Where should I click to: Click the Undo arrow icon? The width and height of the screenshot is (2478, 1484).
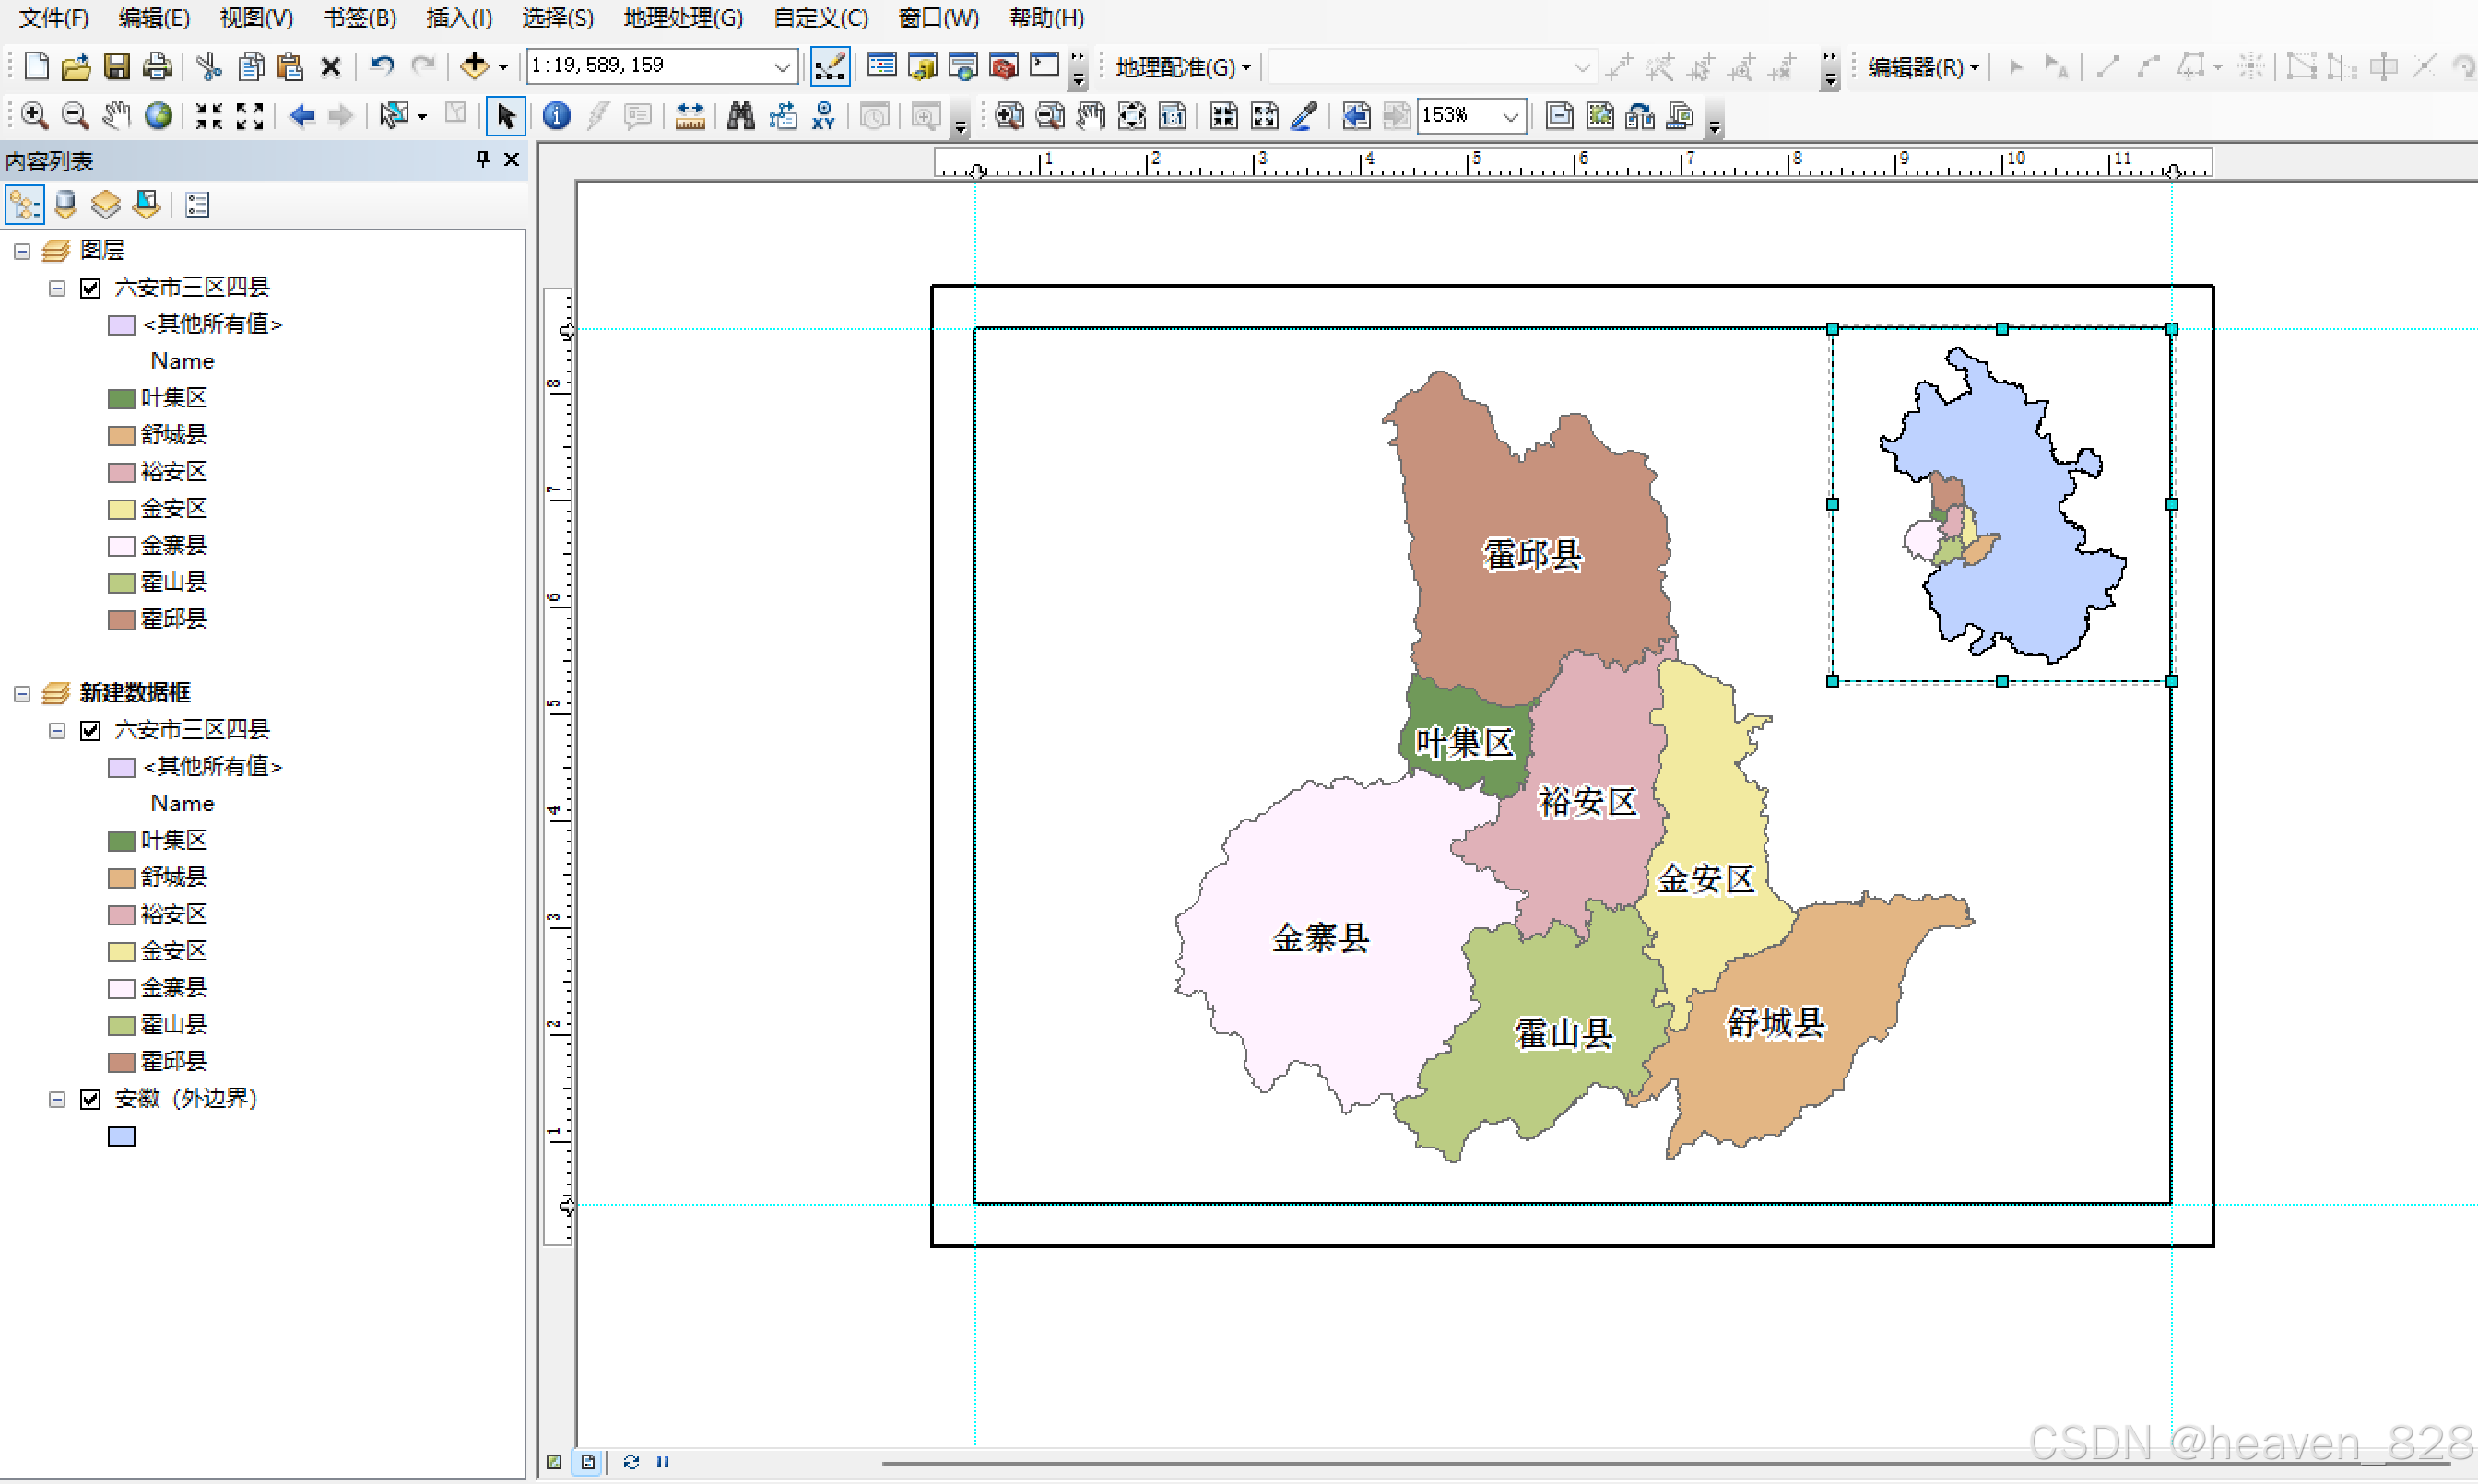[x=381, y=66]
